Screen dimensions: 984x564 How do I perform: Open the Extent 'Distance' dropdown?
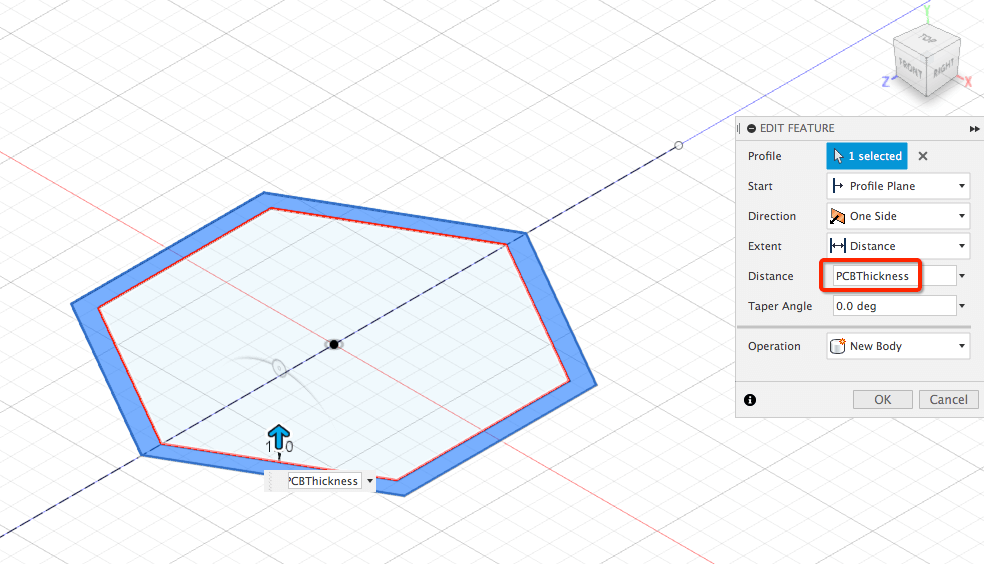point(898,246)
